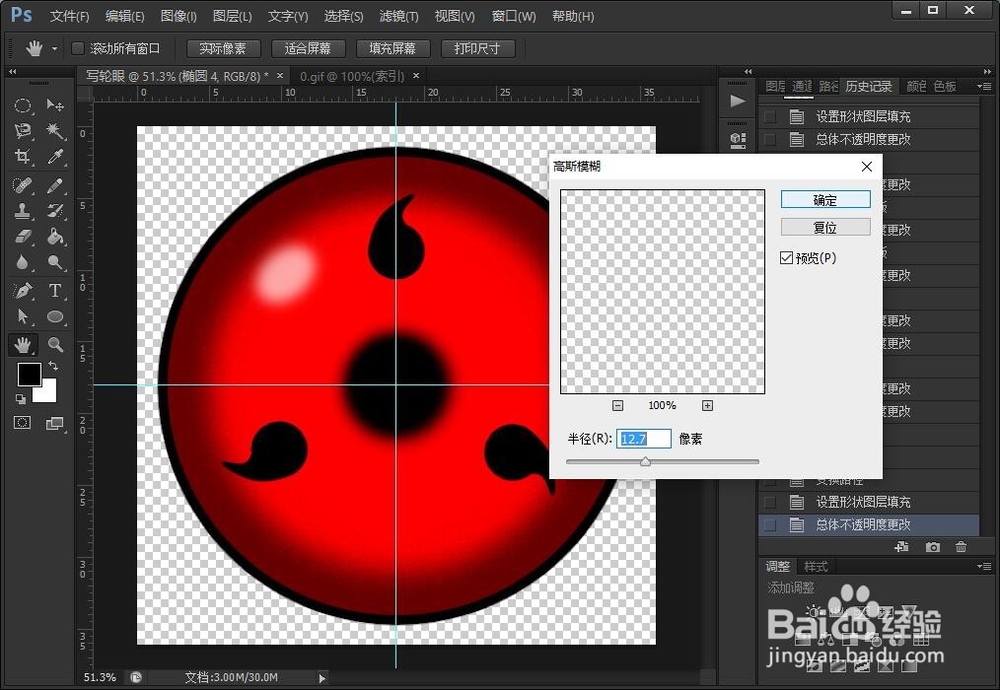Collapse the right panels double arrow

[x=987, y=71]
